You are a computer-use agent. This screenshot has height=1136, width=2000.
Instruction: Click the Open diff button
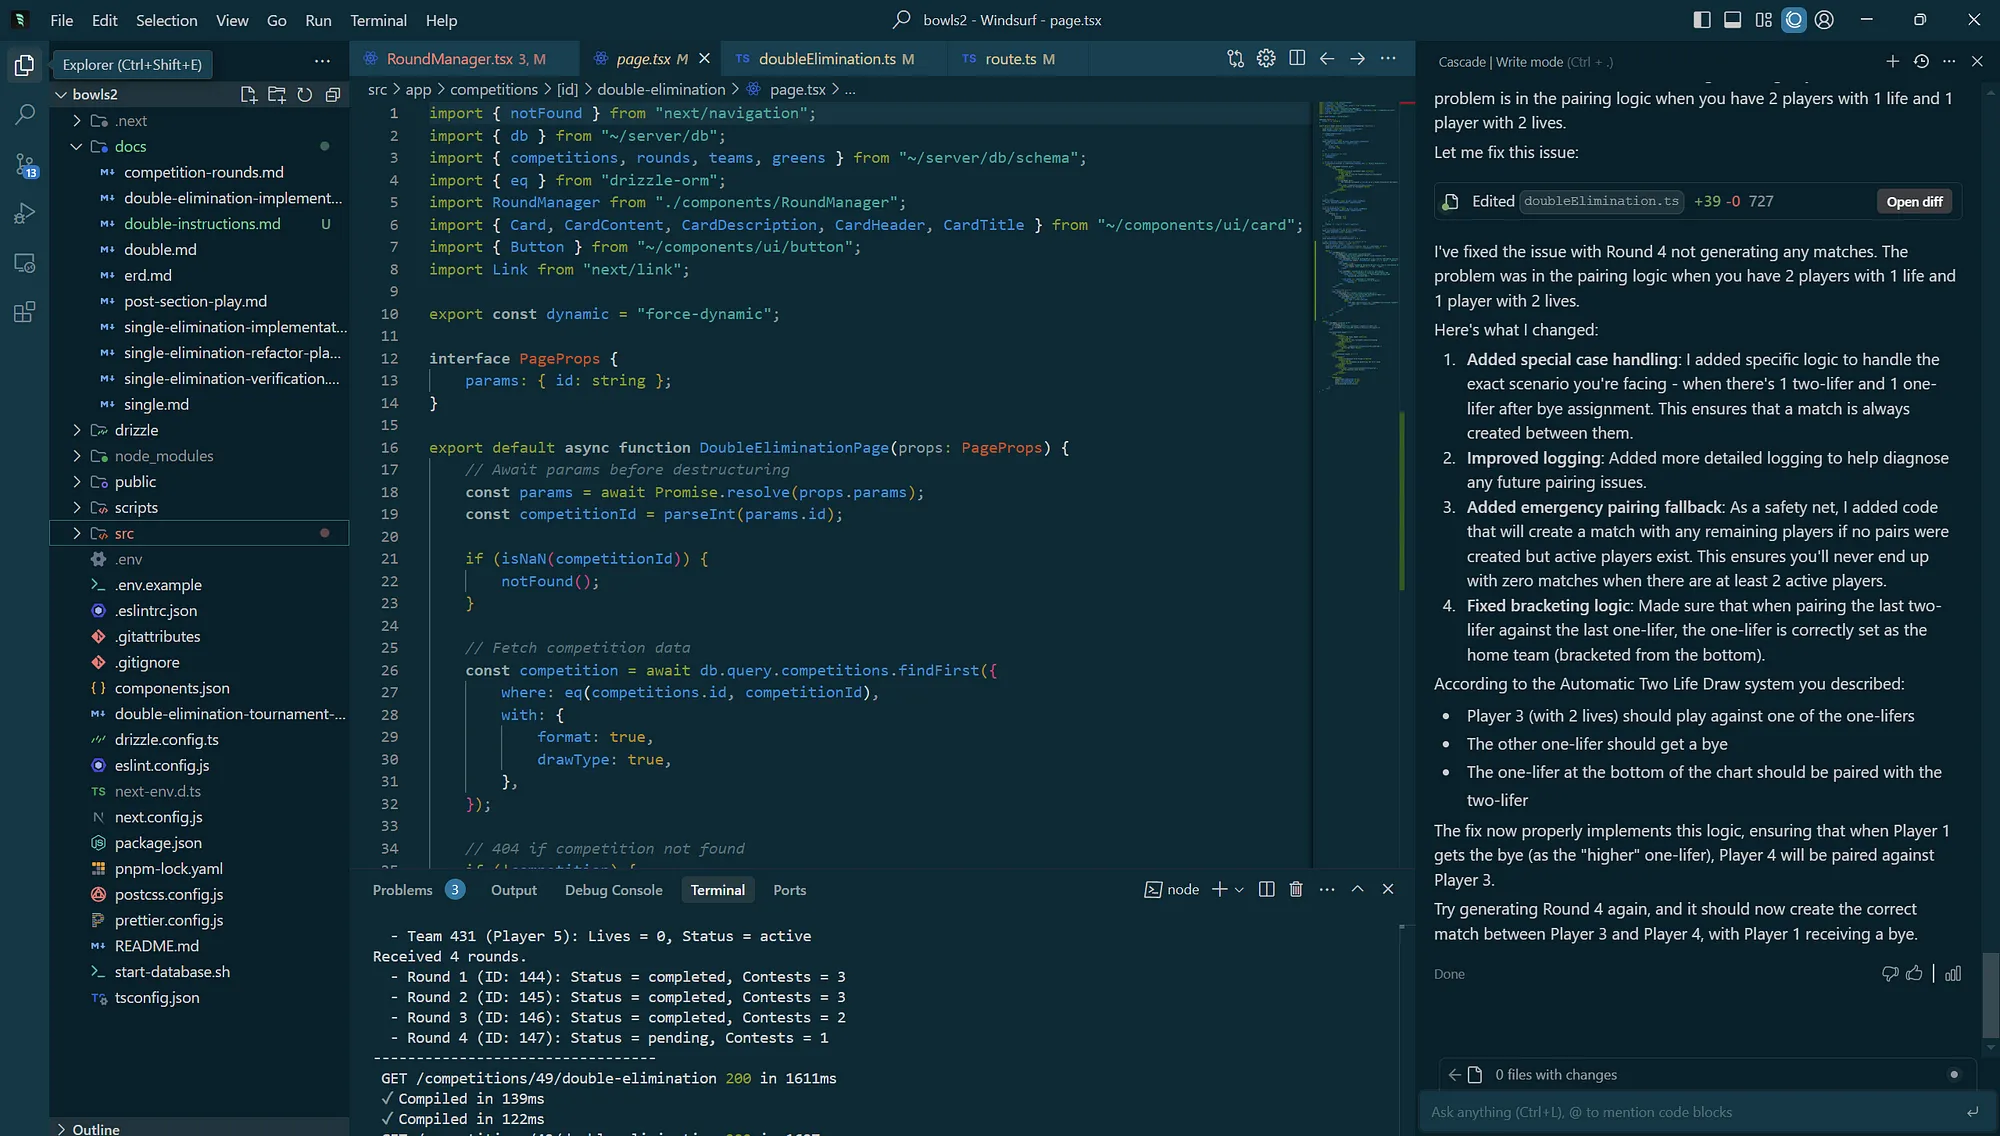coord(1914,201)
